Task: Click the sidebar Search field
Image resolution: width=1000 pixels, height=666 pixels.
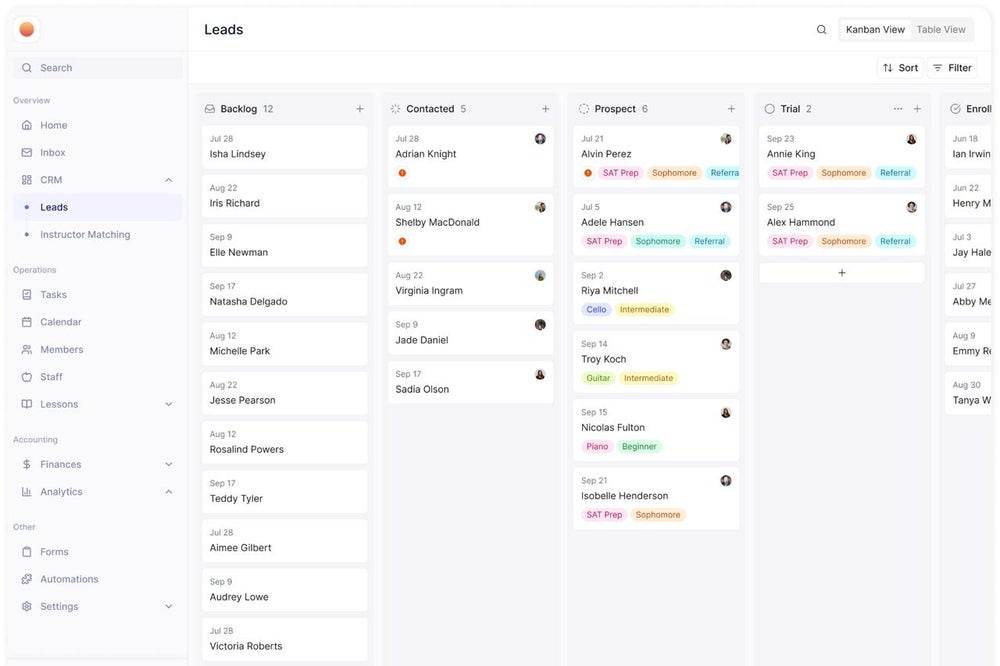Action: (98, 68)
